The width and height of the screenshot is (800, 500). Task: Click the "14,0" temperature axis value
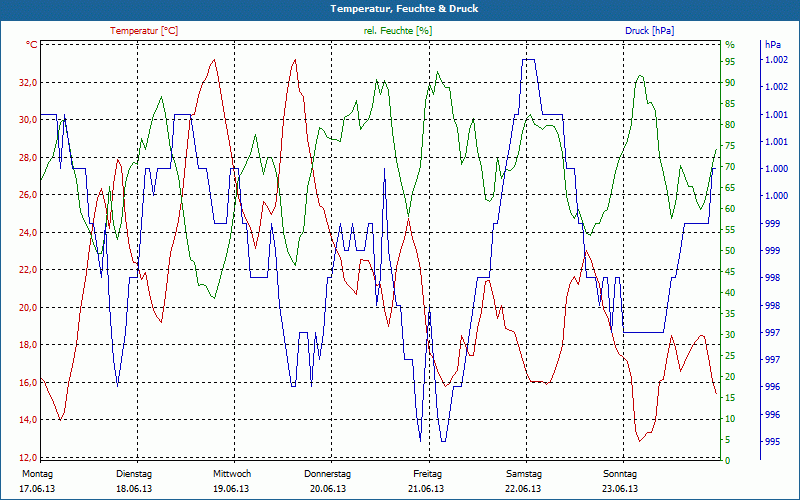(28, 420)
